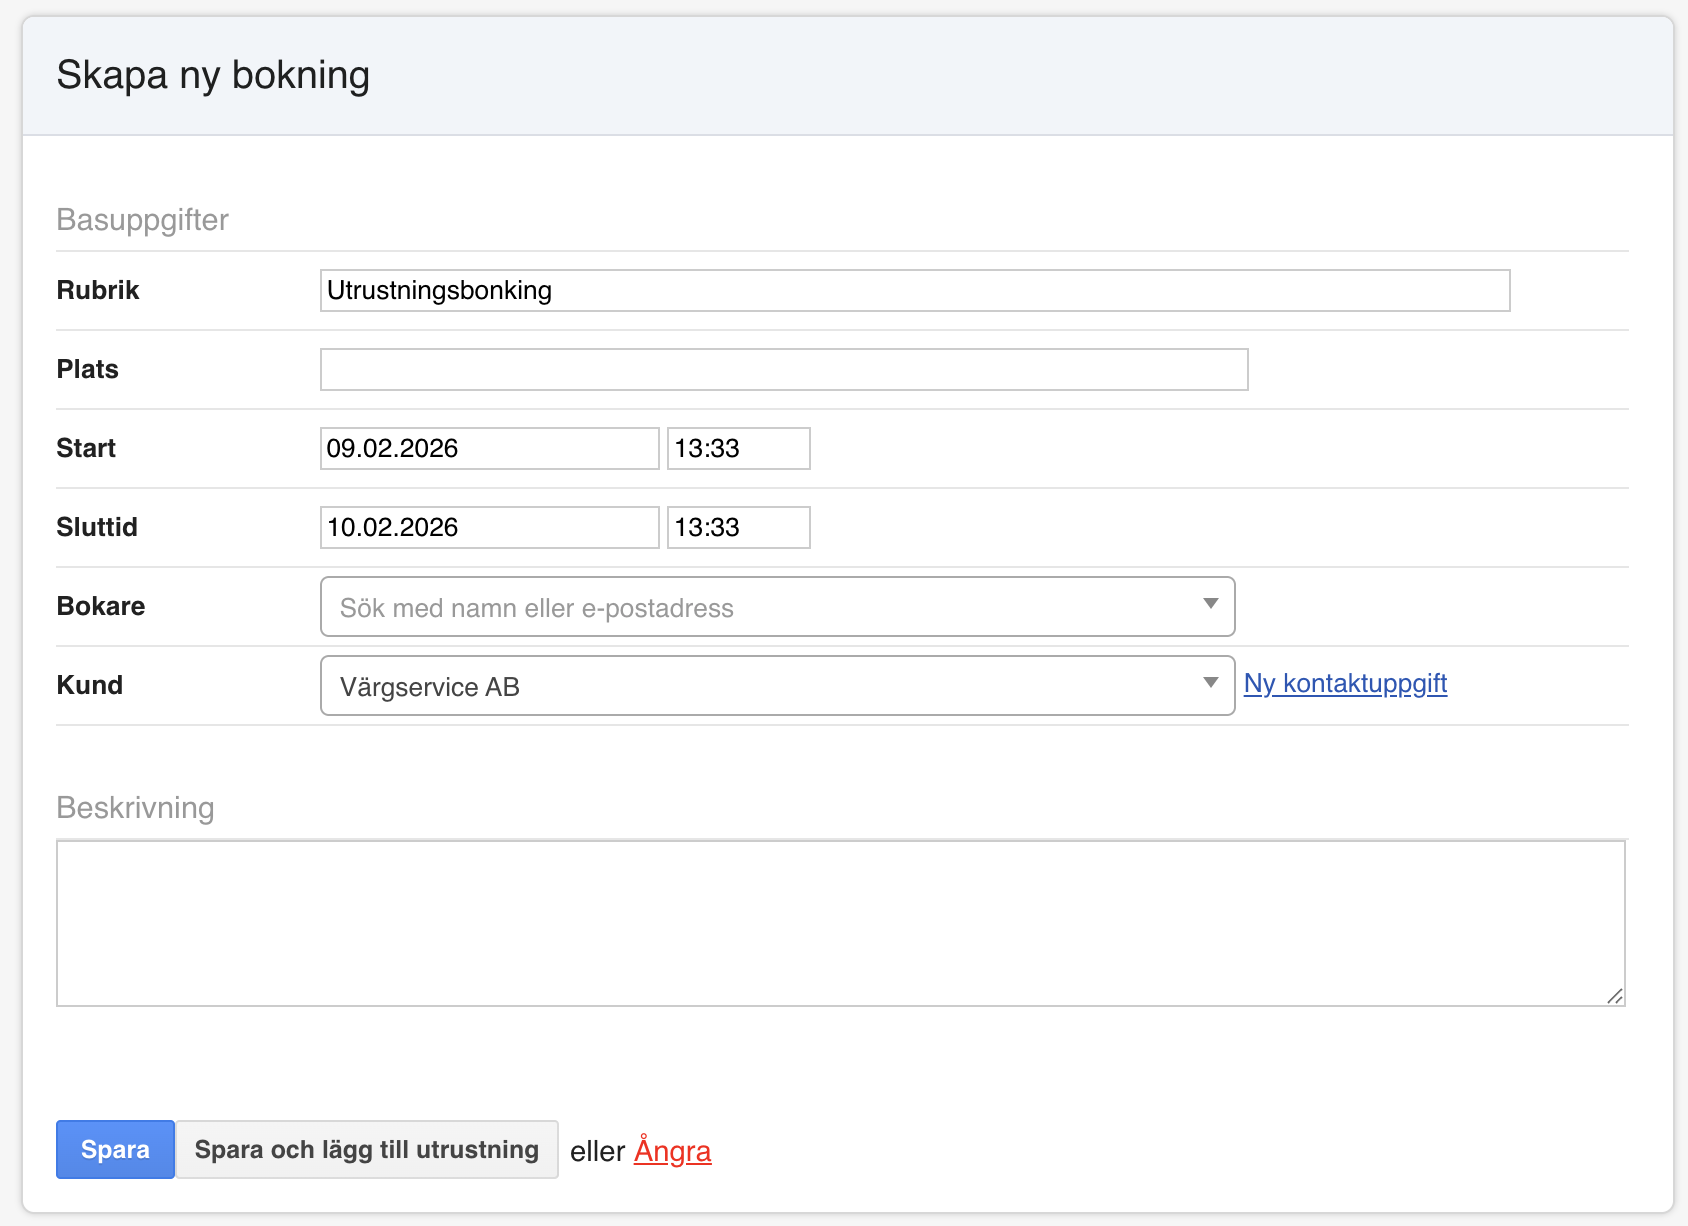Click the Sluttid date field

489,528
